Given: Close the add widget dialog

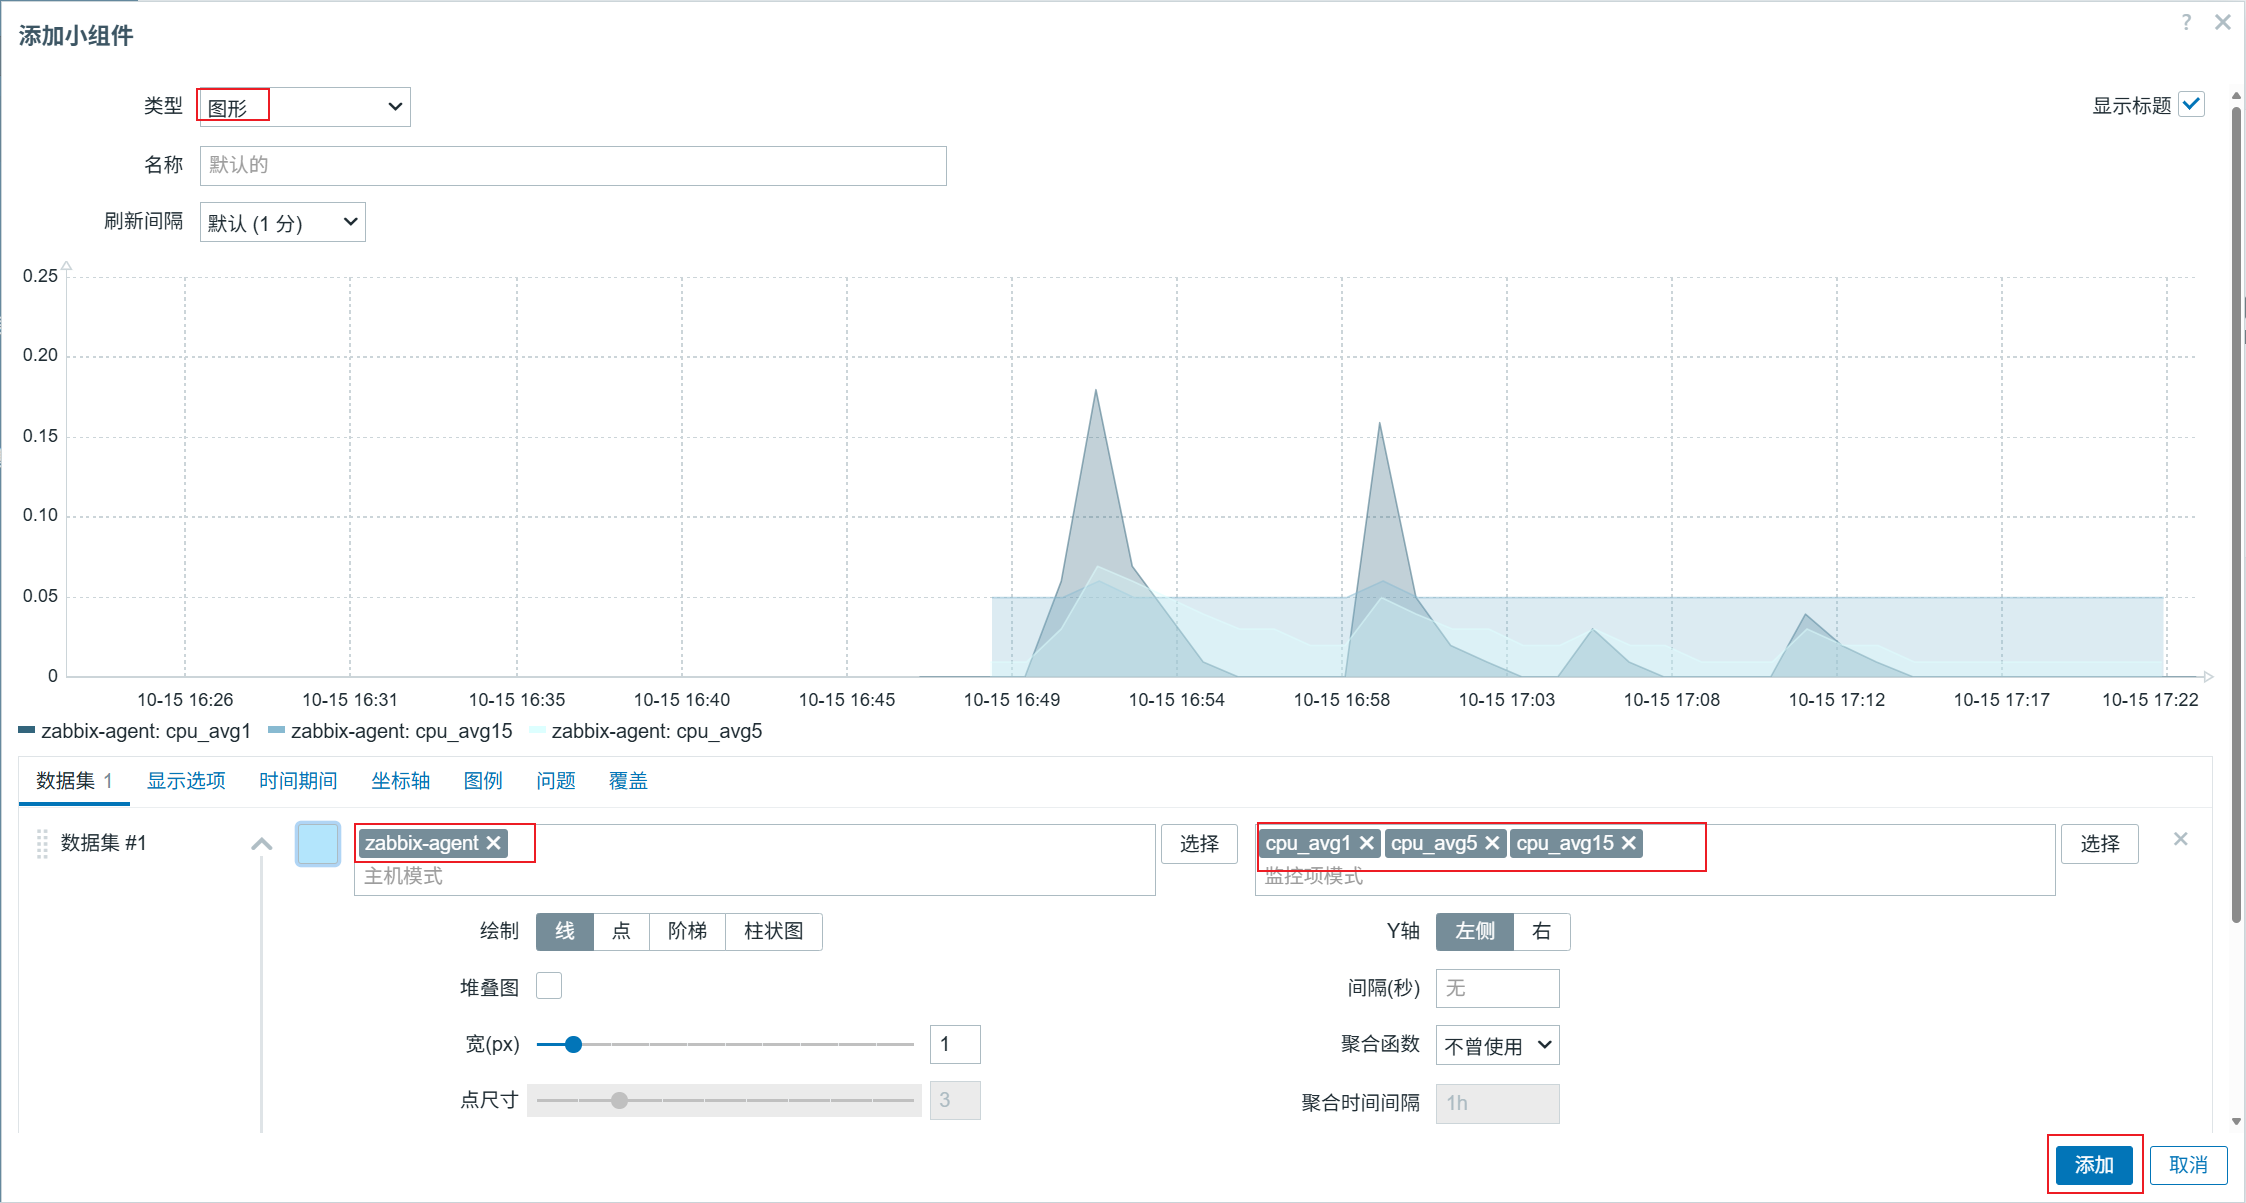Looking at the screenshot, I should point(2223,23).
